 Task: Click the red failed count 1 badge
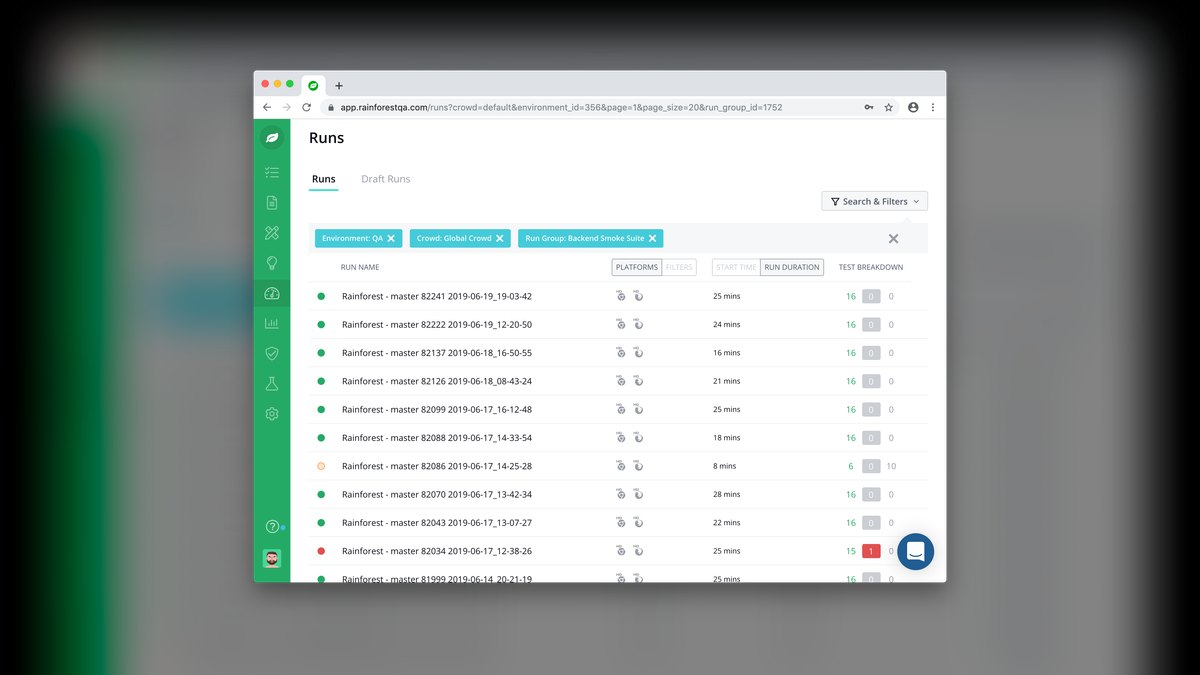click(871, 551)
